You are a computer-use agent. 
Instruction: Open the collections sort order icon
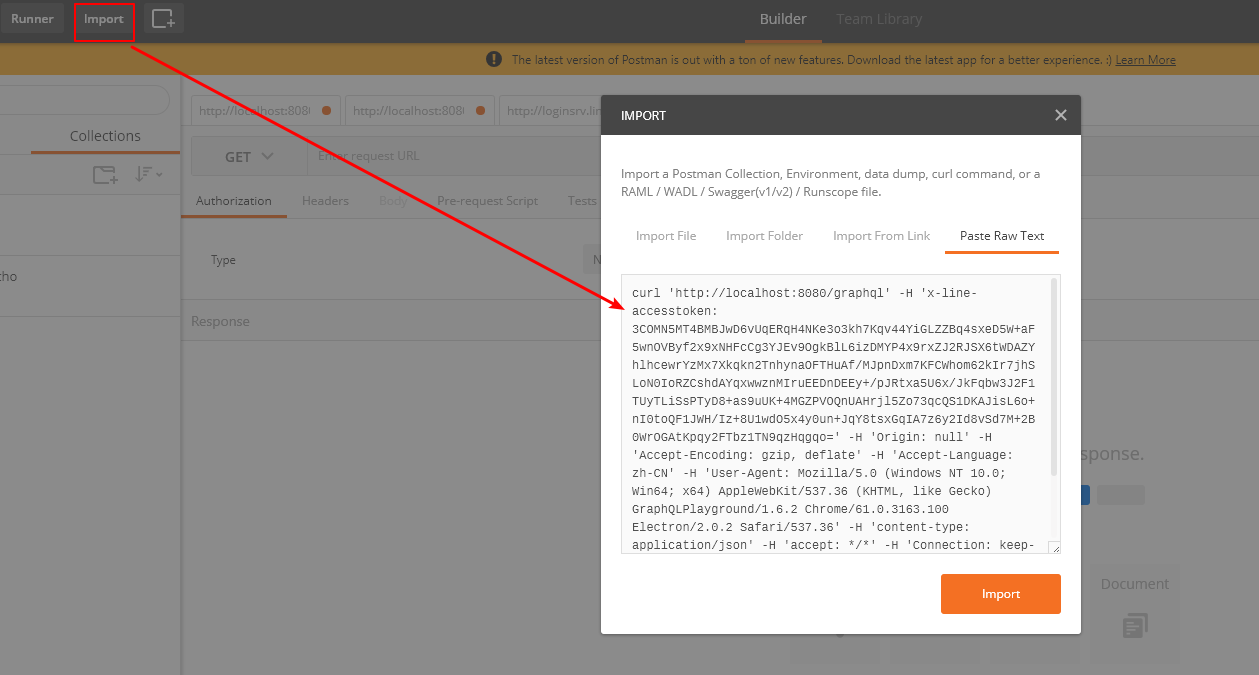[x=149, y=174]
